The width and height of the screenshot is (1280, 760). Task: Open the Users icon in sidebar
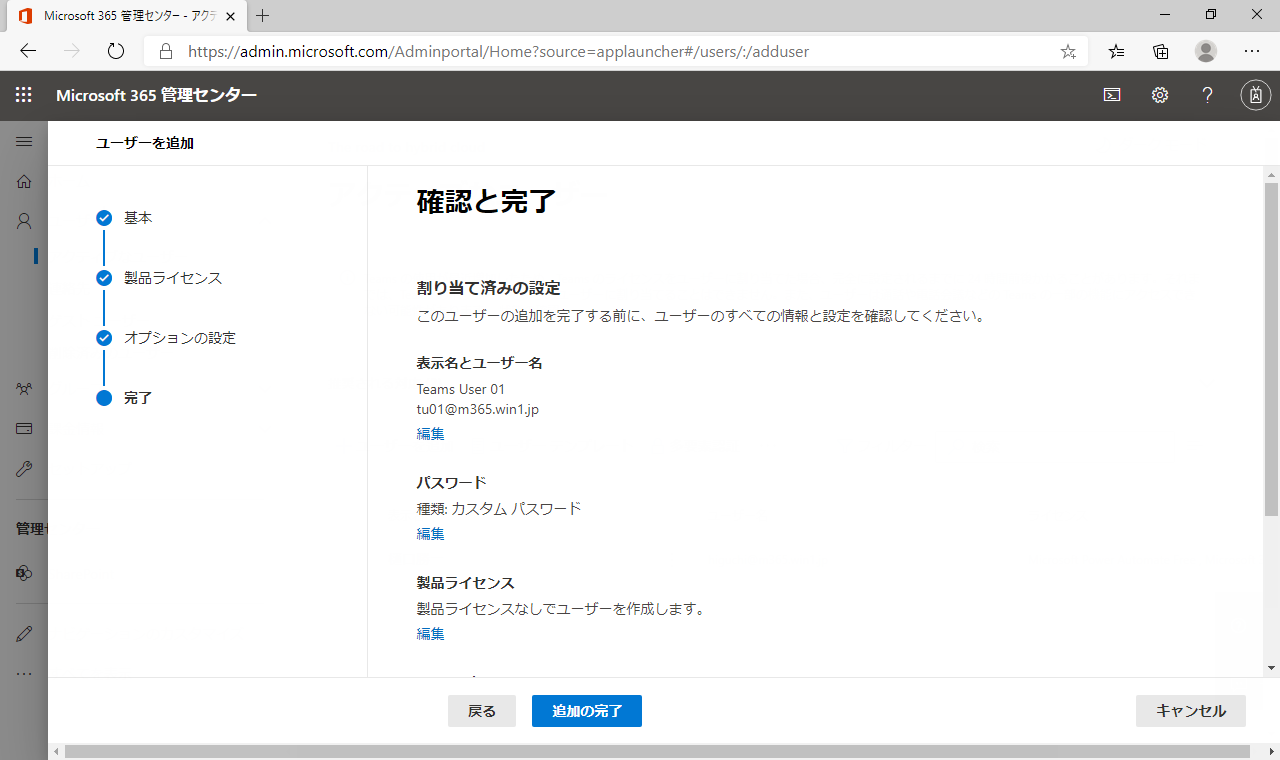pyautogui.click(x=24, y=221)
